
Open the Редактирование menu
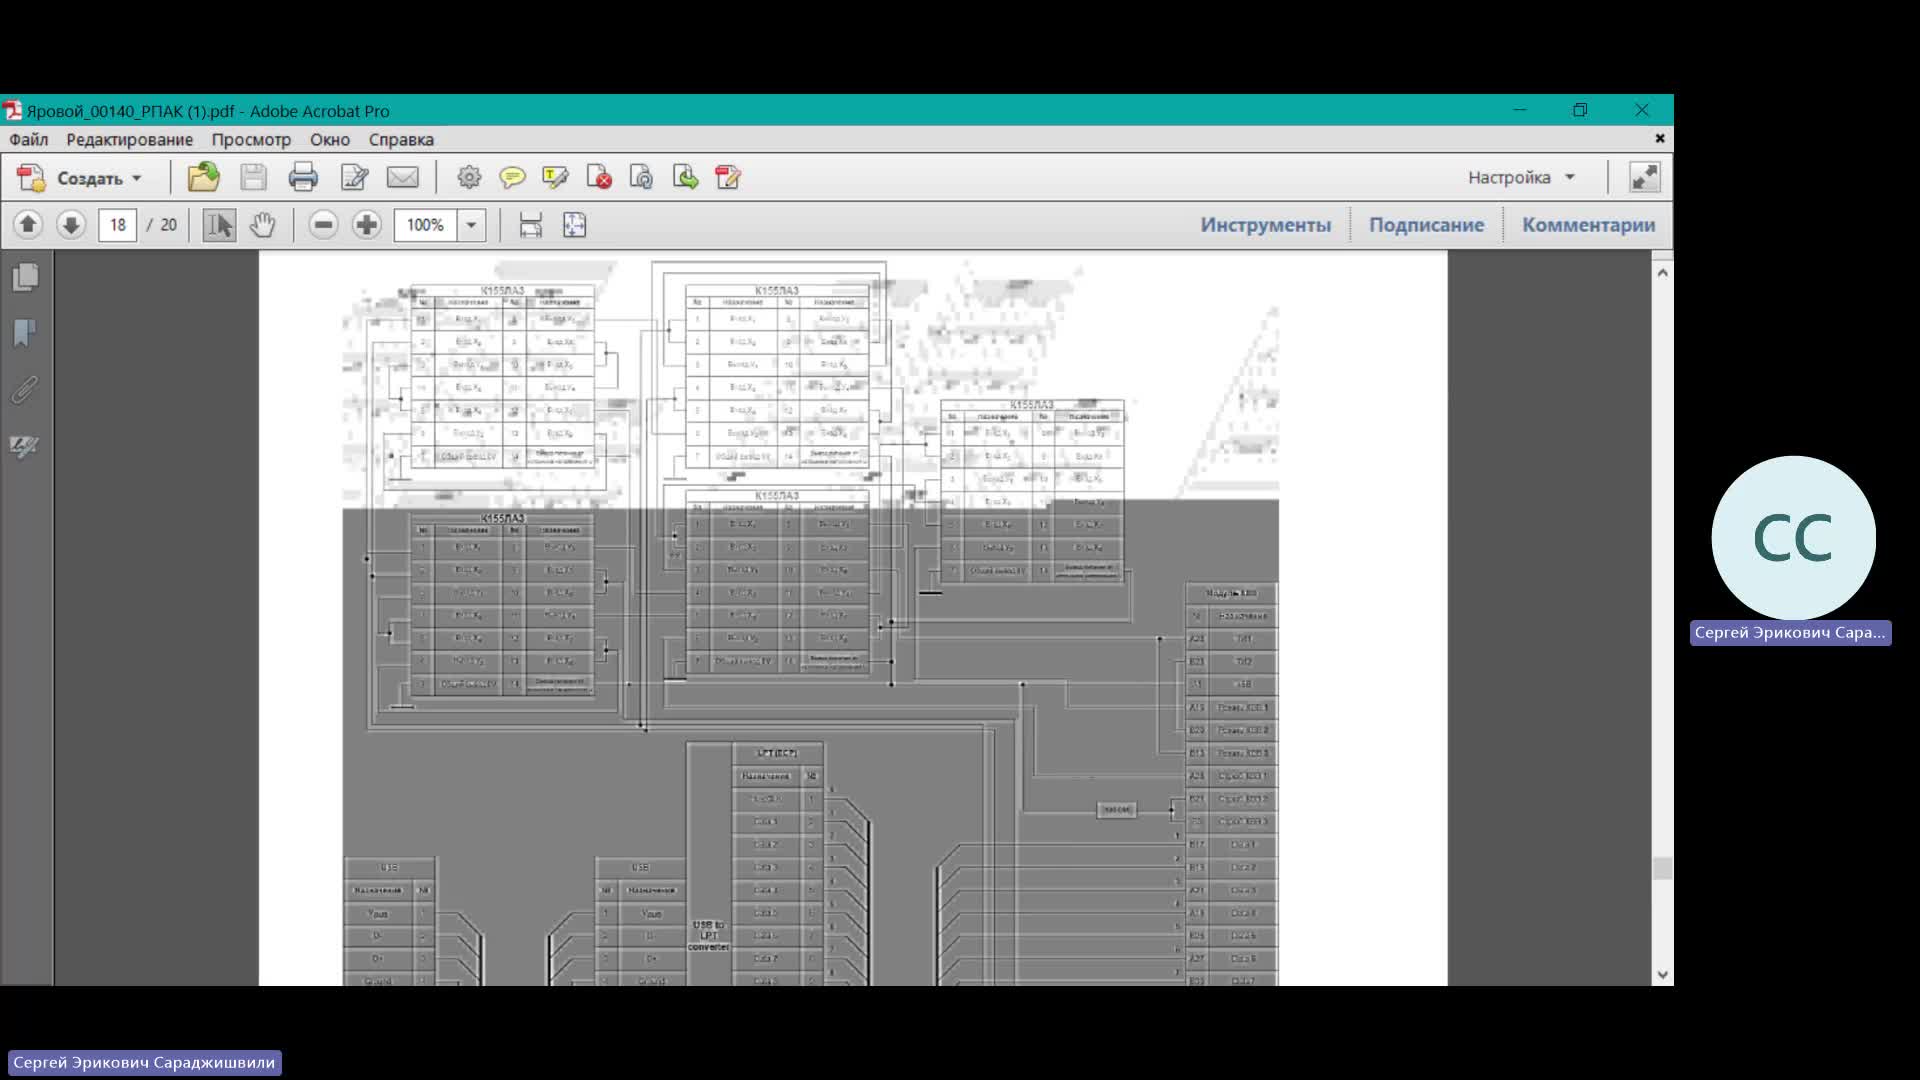click(130, 140)
